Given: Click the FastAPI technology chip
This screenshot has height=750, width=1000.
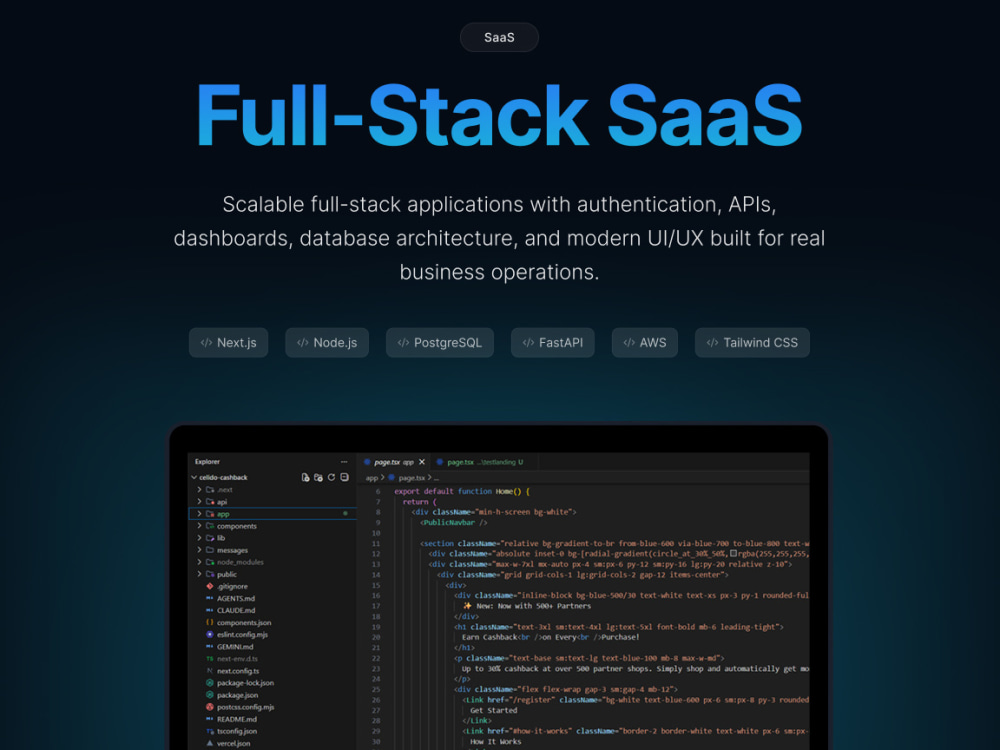Looking at the screenshot, I should pos(553,342).
